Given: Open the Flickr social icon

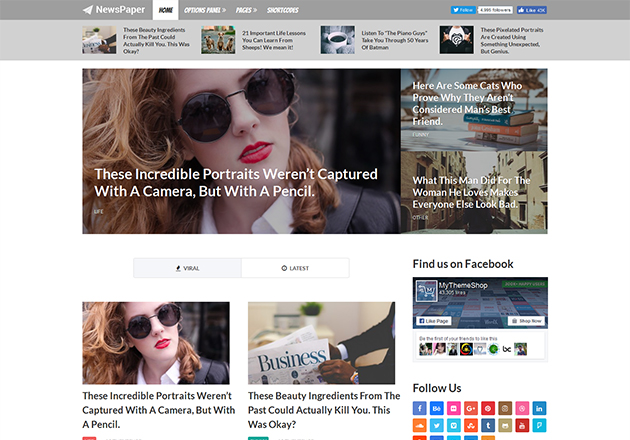Looking at the screenshot, I should [x=454, y=408].
